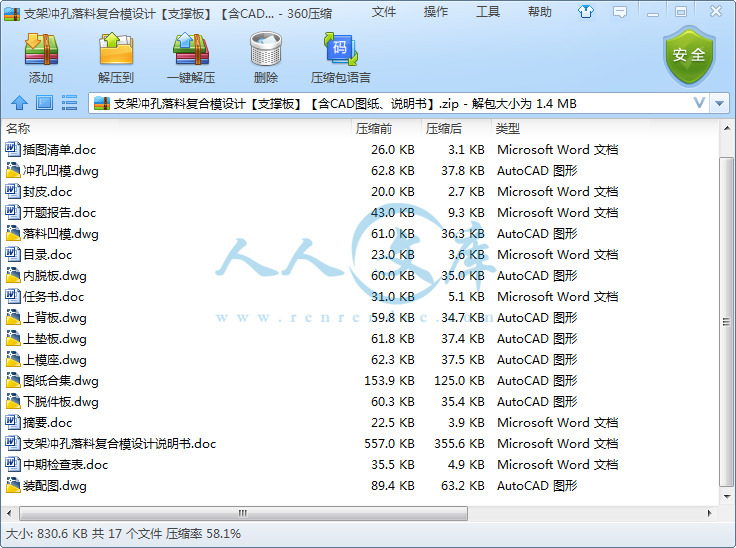
Task: Click the 557.0 KB size cell
Action: 389,444
